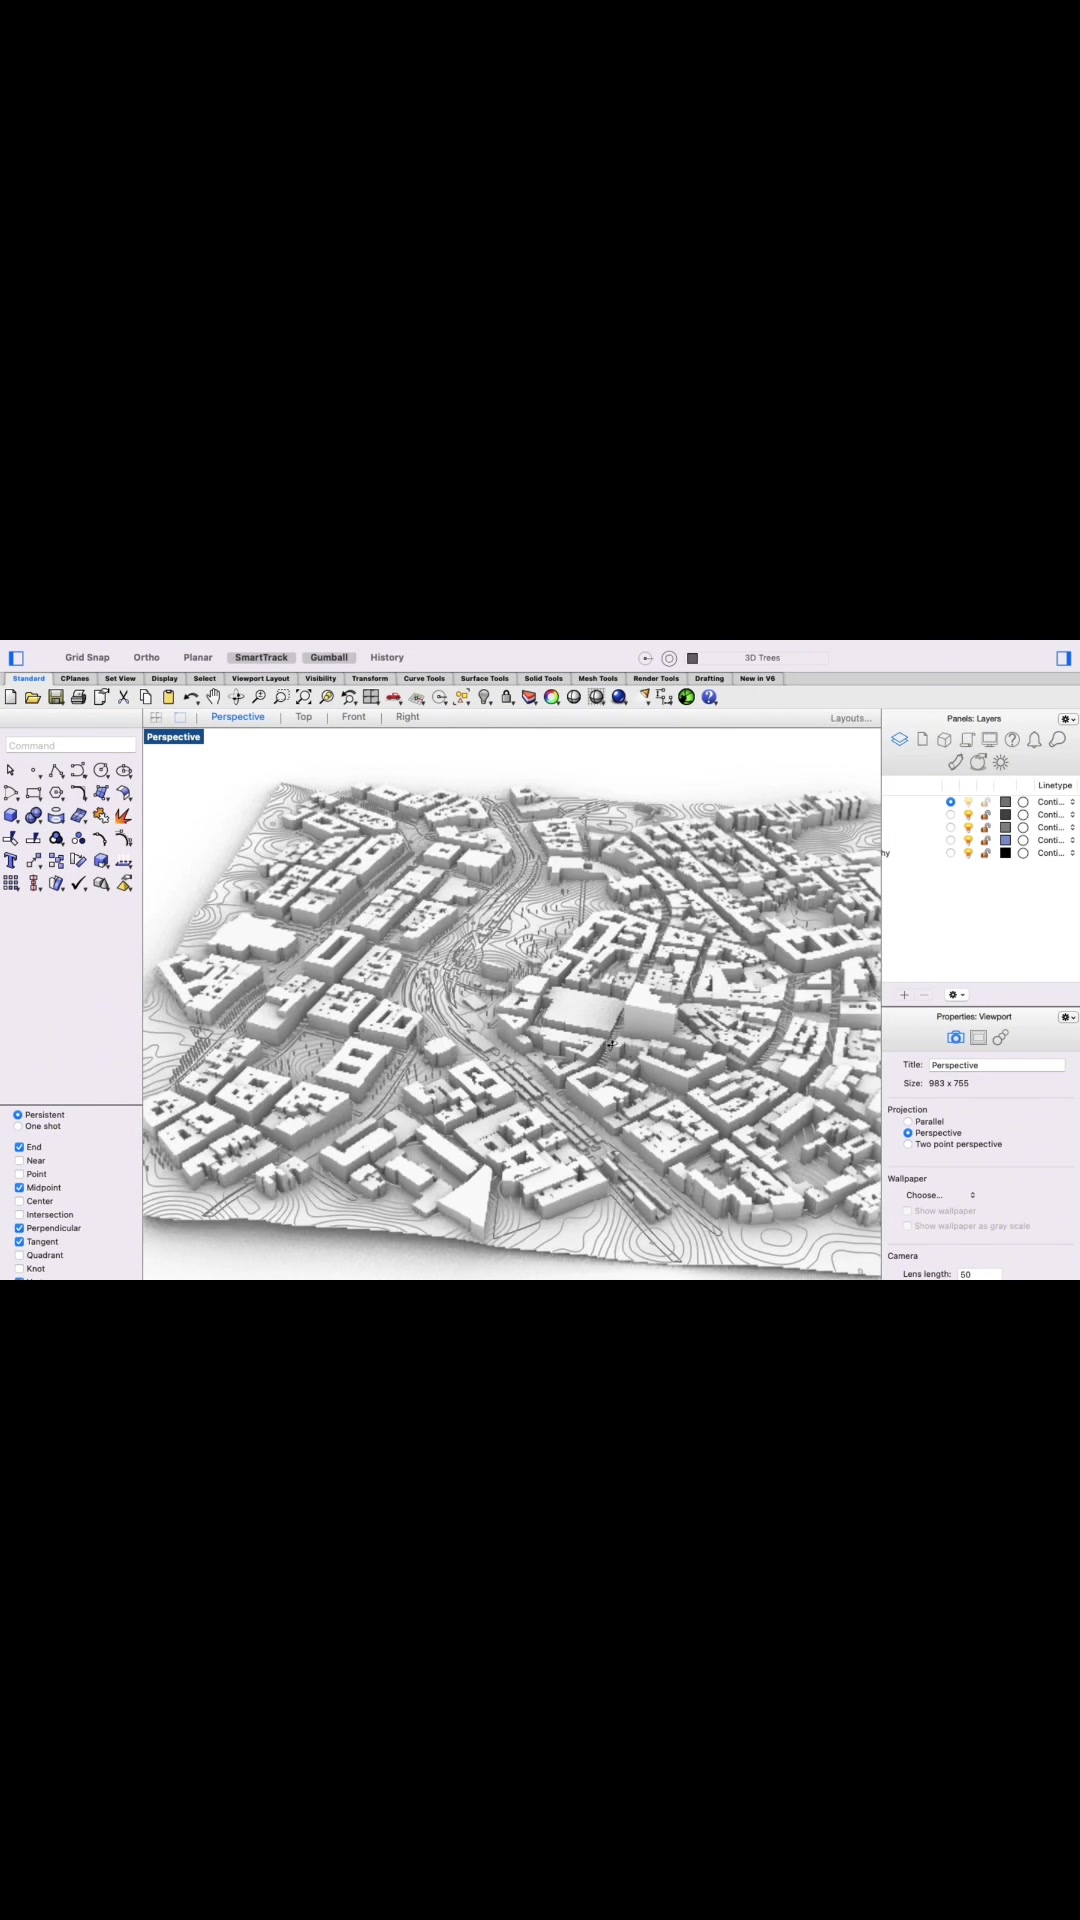Click the black layer color swatch
1080x1920 pixels.
pyautogui.click(x=1005, y=853)
